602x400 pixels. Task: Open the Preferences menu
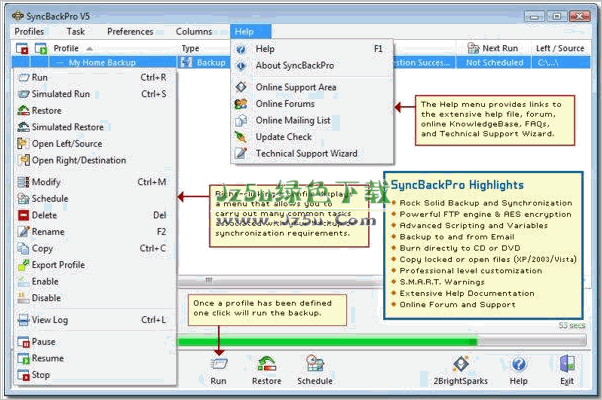(x=130, y=31)
